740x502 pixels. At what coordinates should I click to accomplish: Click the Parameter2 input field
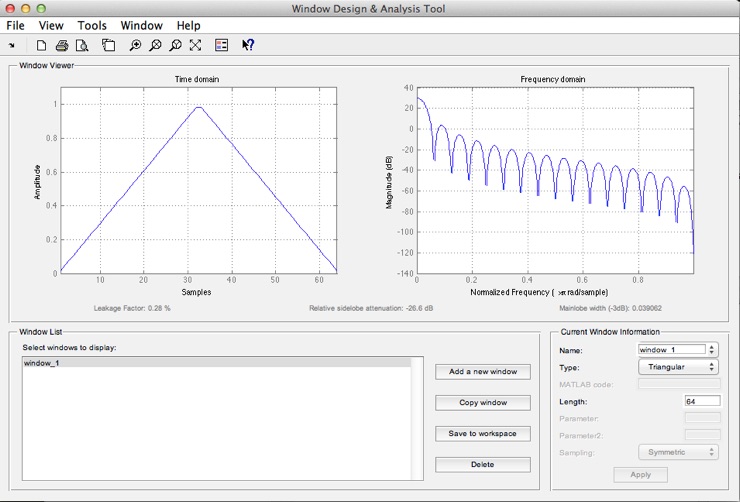(702, 435)
